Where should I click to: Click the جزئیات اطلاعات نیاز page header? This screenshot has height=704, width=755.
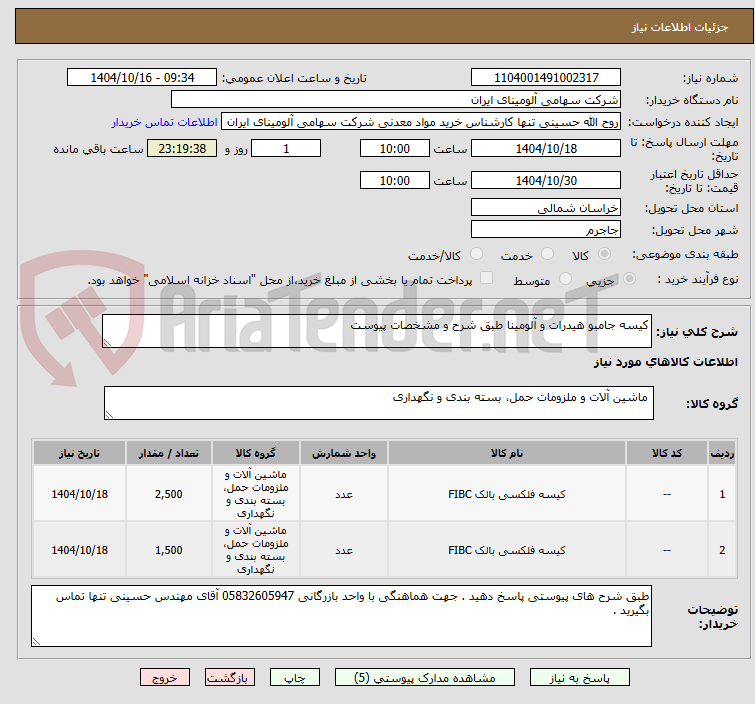tap(384, 26)
